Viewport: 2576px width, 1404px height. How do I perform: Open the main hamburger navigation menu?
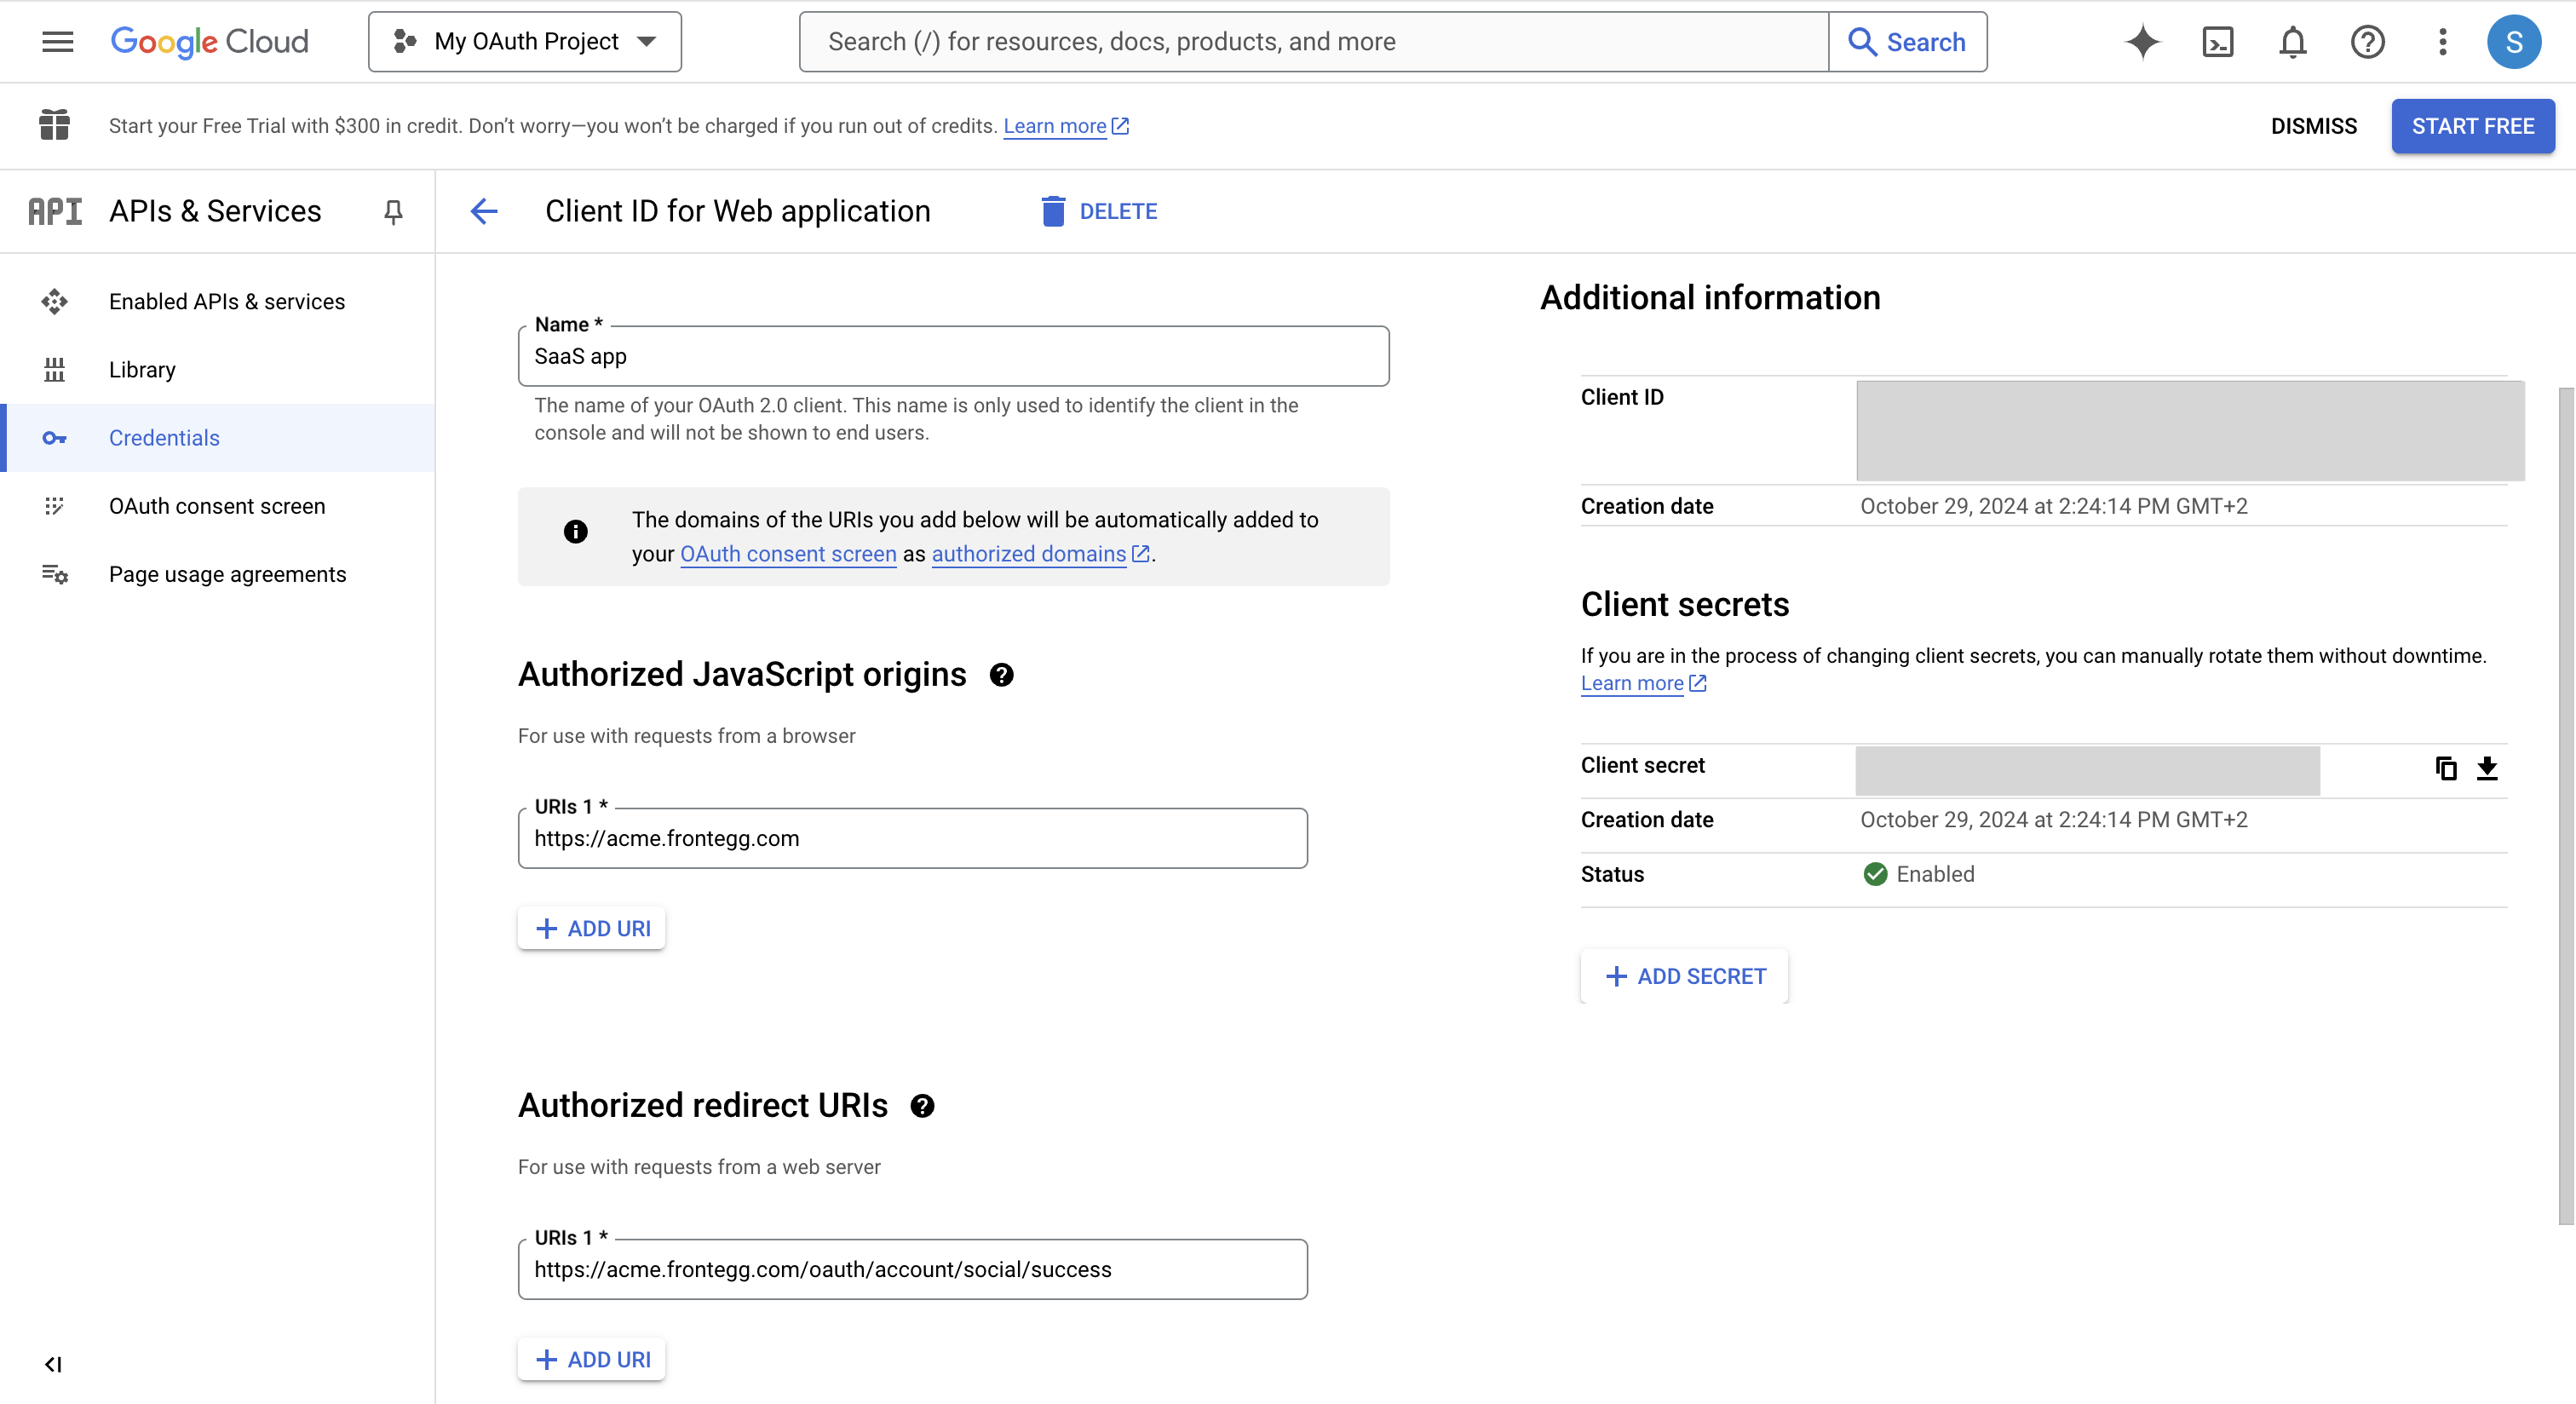pyautogui.click(x=57, y=41)
